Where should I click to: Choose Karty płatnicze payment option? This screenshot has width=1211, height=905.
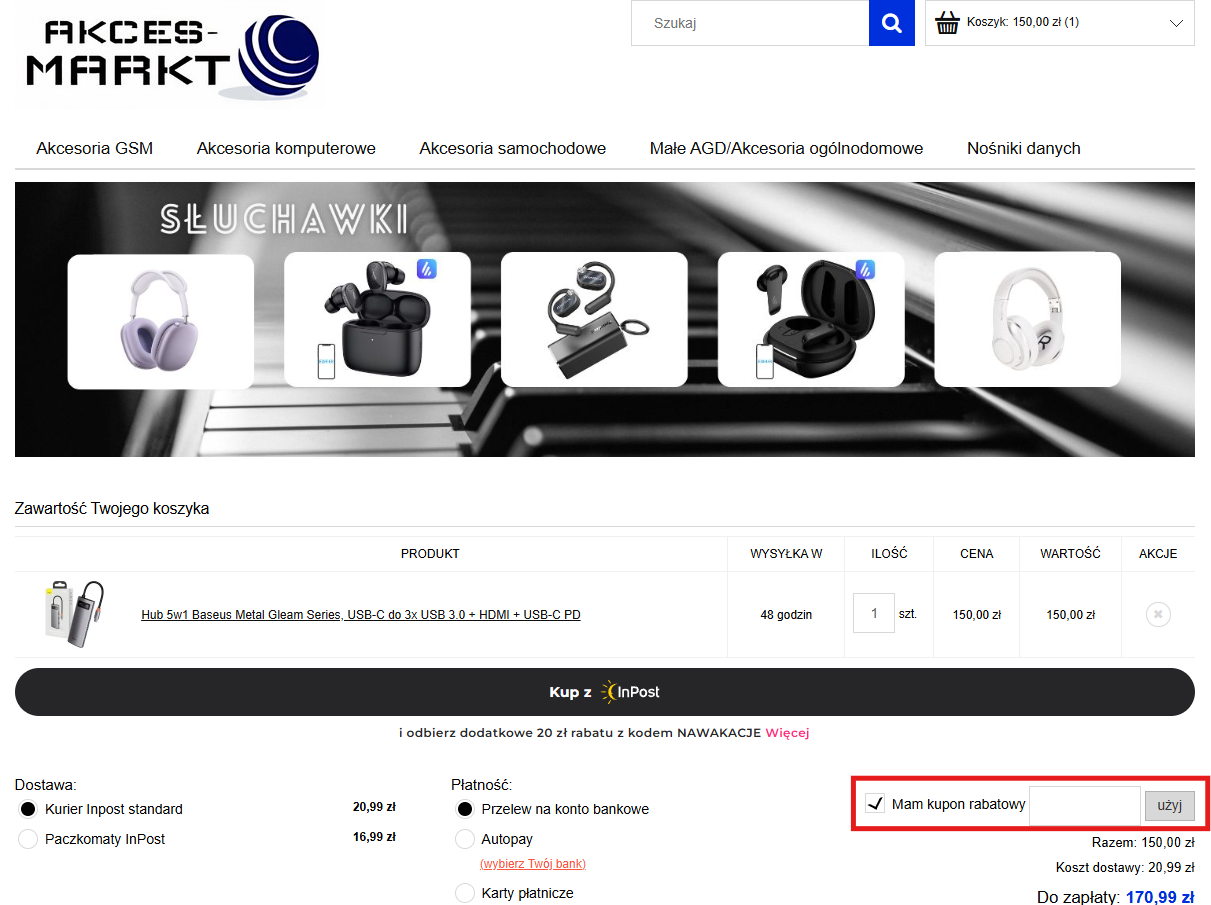point(465,893)
